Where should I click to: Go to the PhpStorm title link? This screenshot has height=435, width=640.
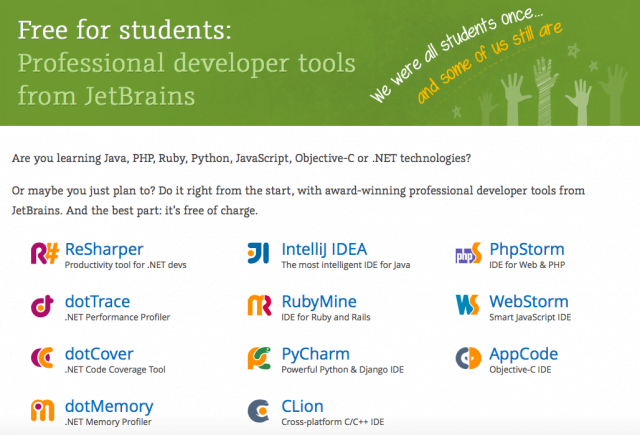(527, 248)
